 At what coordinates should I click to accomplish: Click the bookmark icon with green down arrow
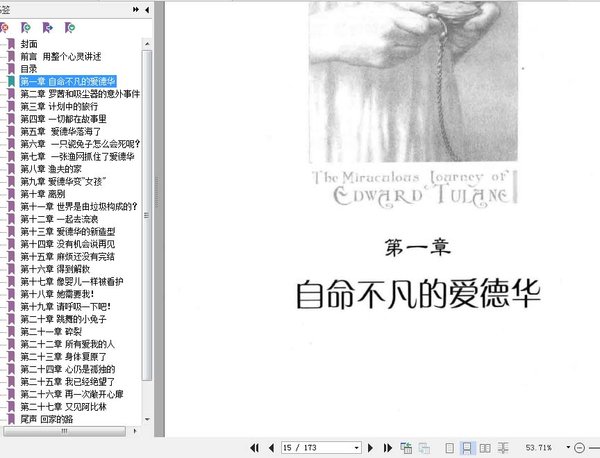pos(70,28)
